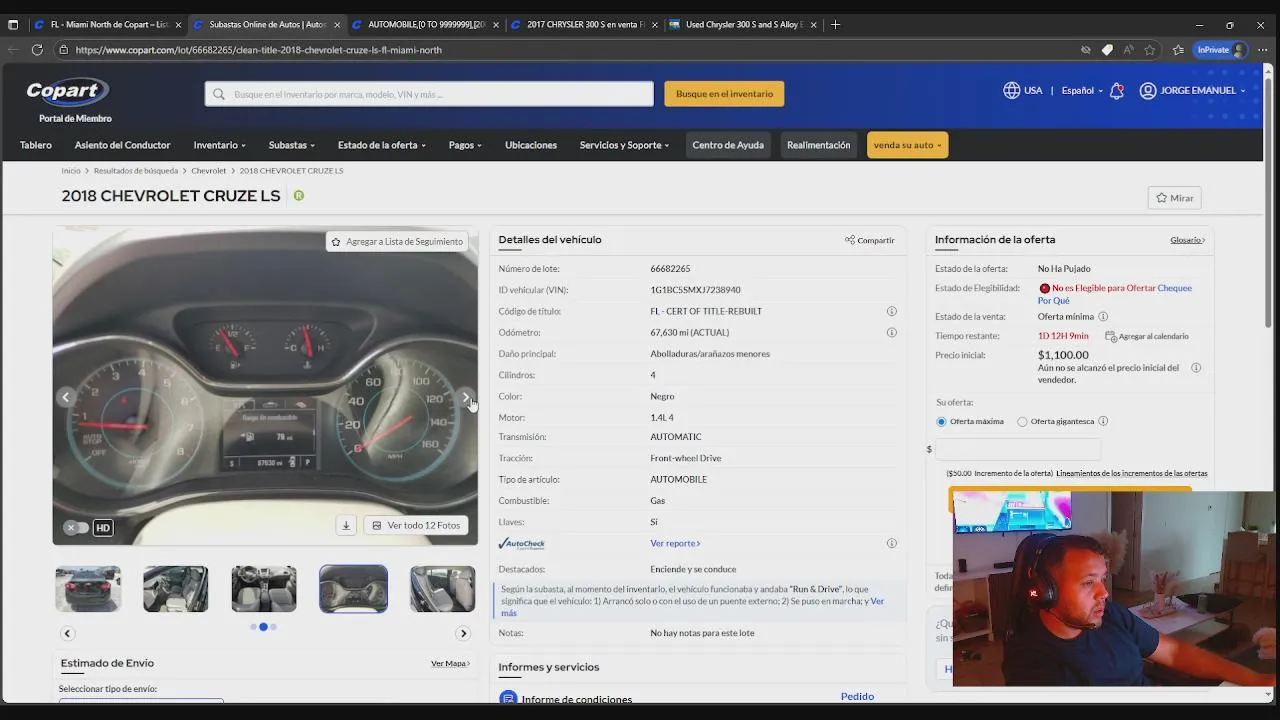Open venda su auto dropdown

907,145
